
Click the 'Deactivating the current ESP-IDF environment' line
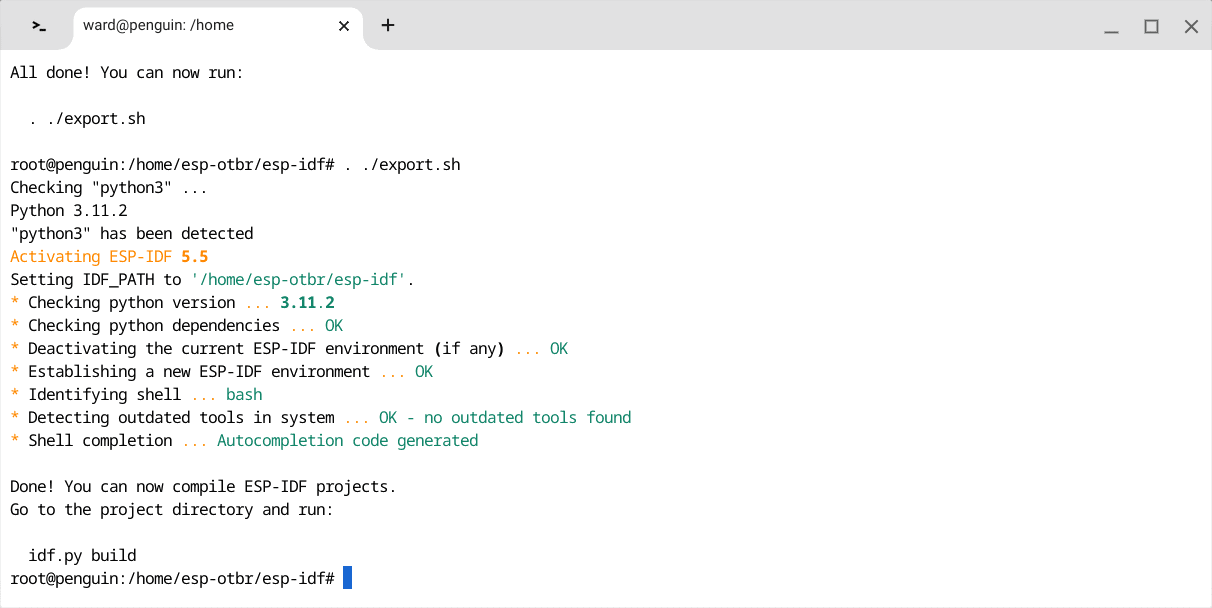click(289, 349)
